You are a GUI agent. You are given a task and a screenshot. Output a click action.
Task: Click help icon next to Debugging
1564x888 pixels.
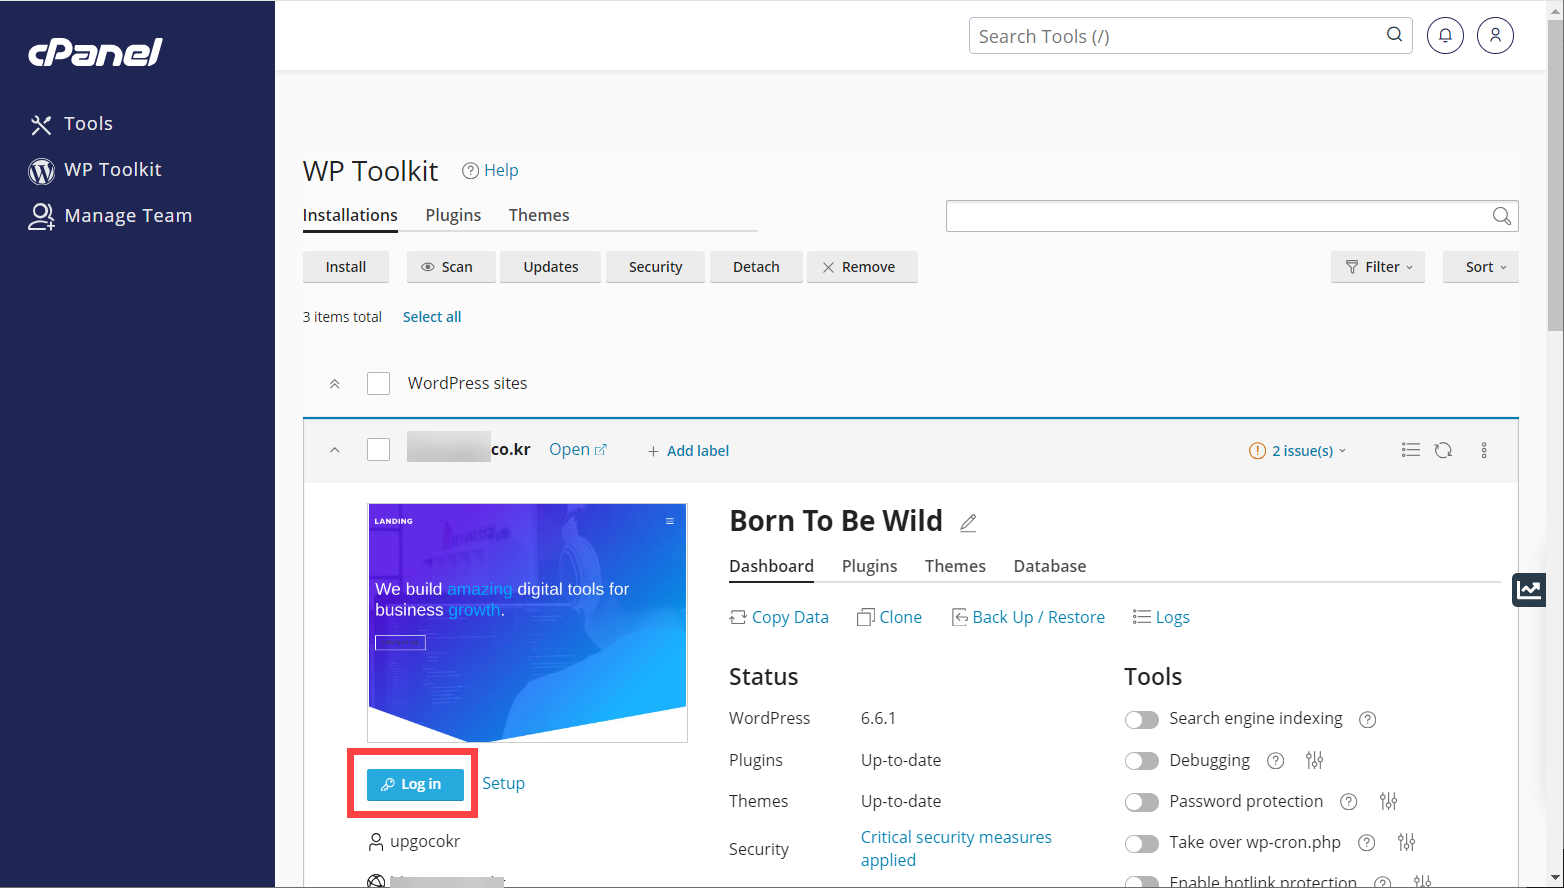[1275, 761]
